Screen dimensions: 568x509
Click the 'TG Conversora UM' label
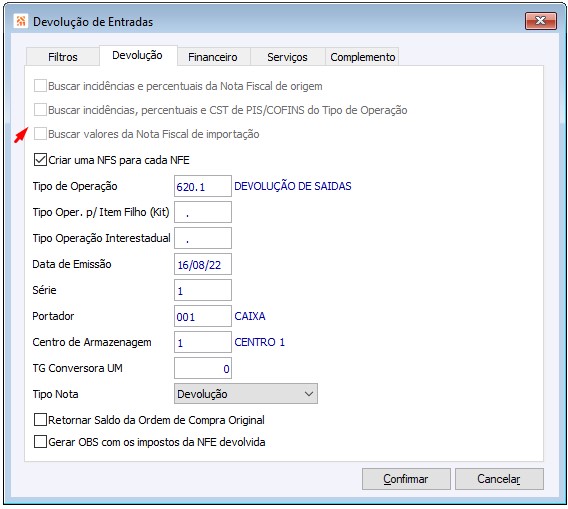pyautogui.click(x=78, y=368)
